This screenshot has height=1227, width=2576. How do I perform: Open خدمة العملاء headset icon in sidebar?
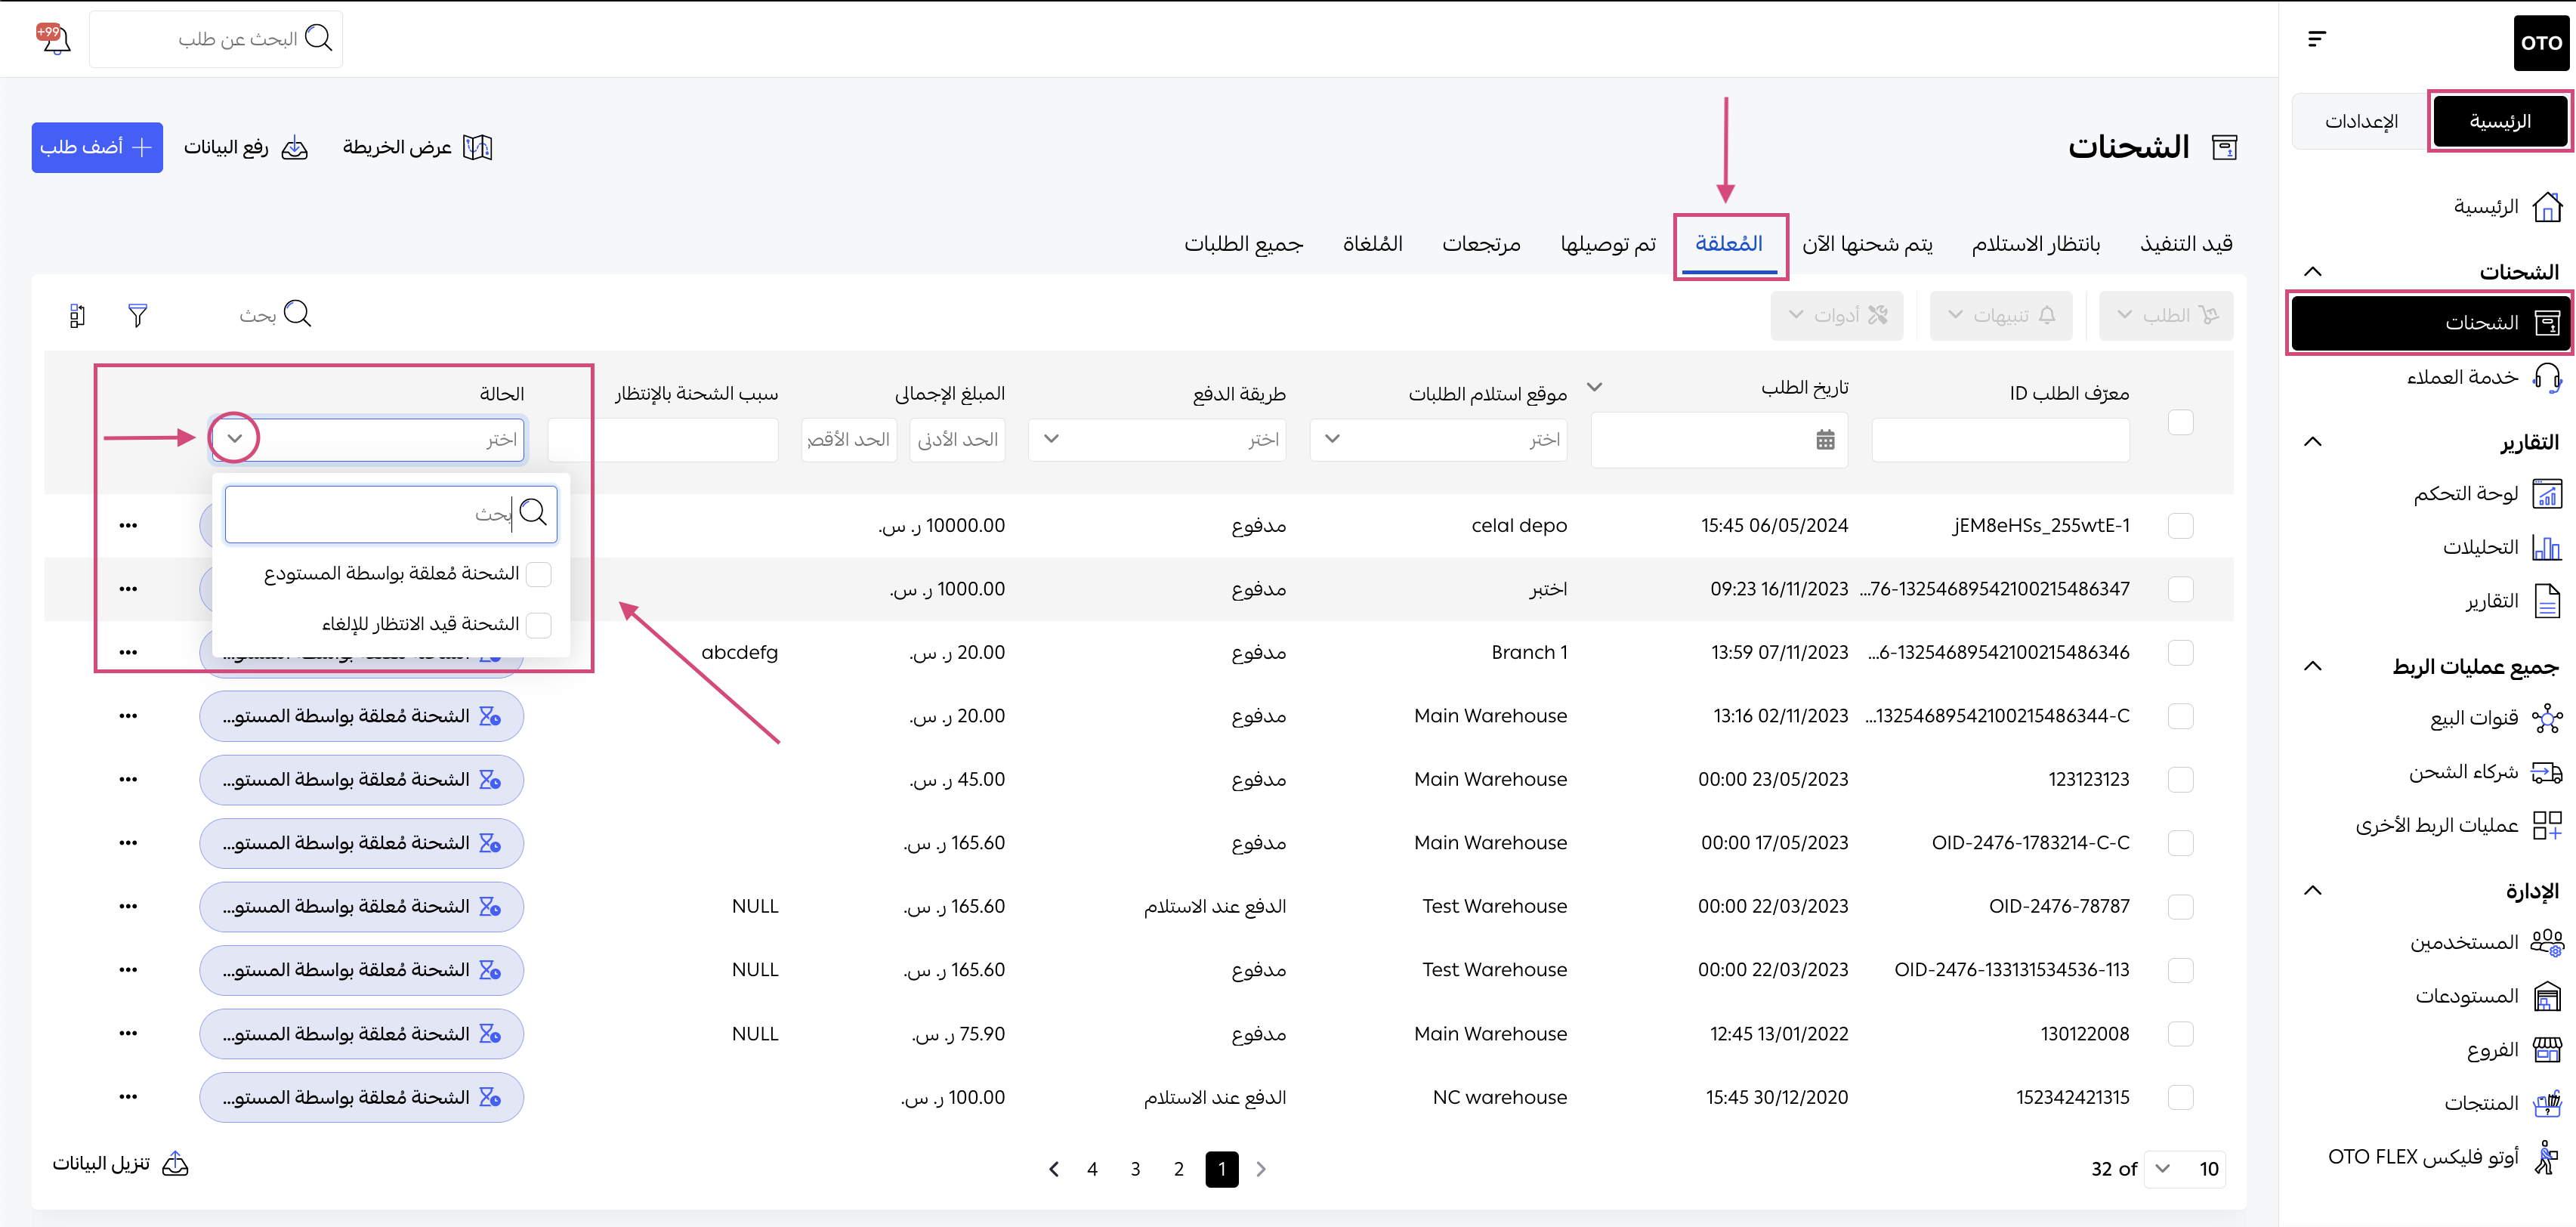coord(2546,377)
